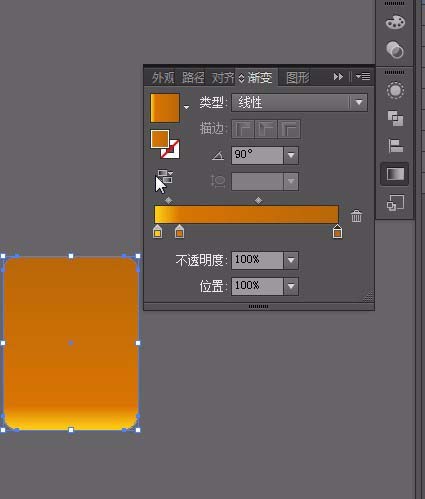Switch to the 外观 tab
425x499 pixels.
(x=163, y=78)
